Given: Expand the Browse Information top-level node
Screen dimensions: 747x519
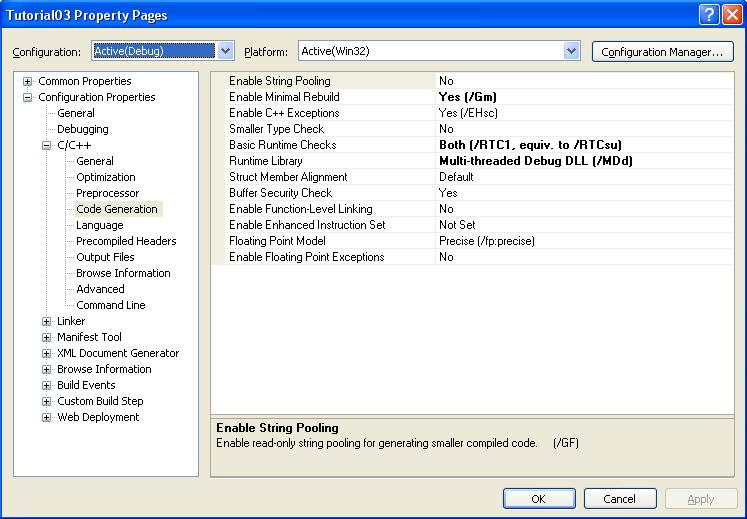Looking at the screenshot, I should click(46, 370).
